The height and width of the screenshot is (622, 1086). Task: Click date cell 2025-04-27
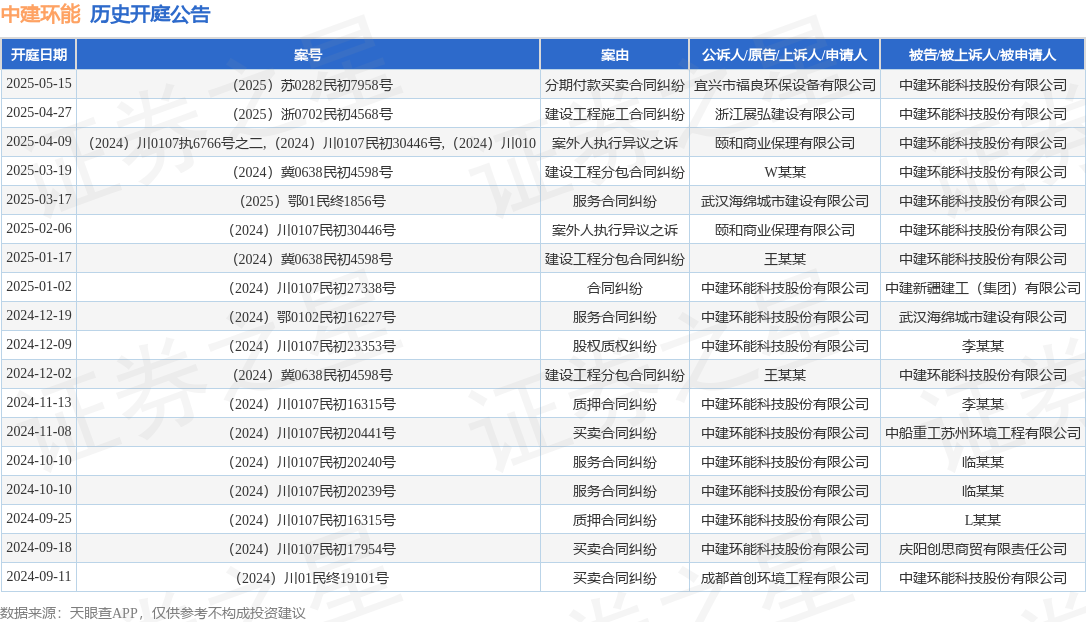click(x=39, y=113)
